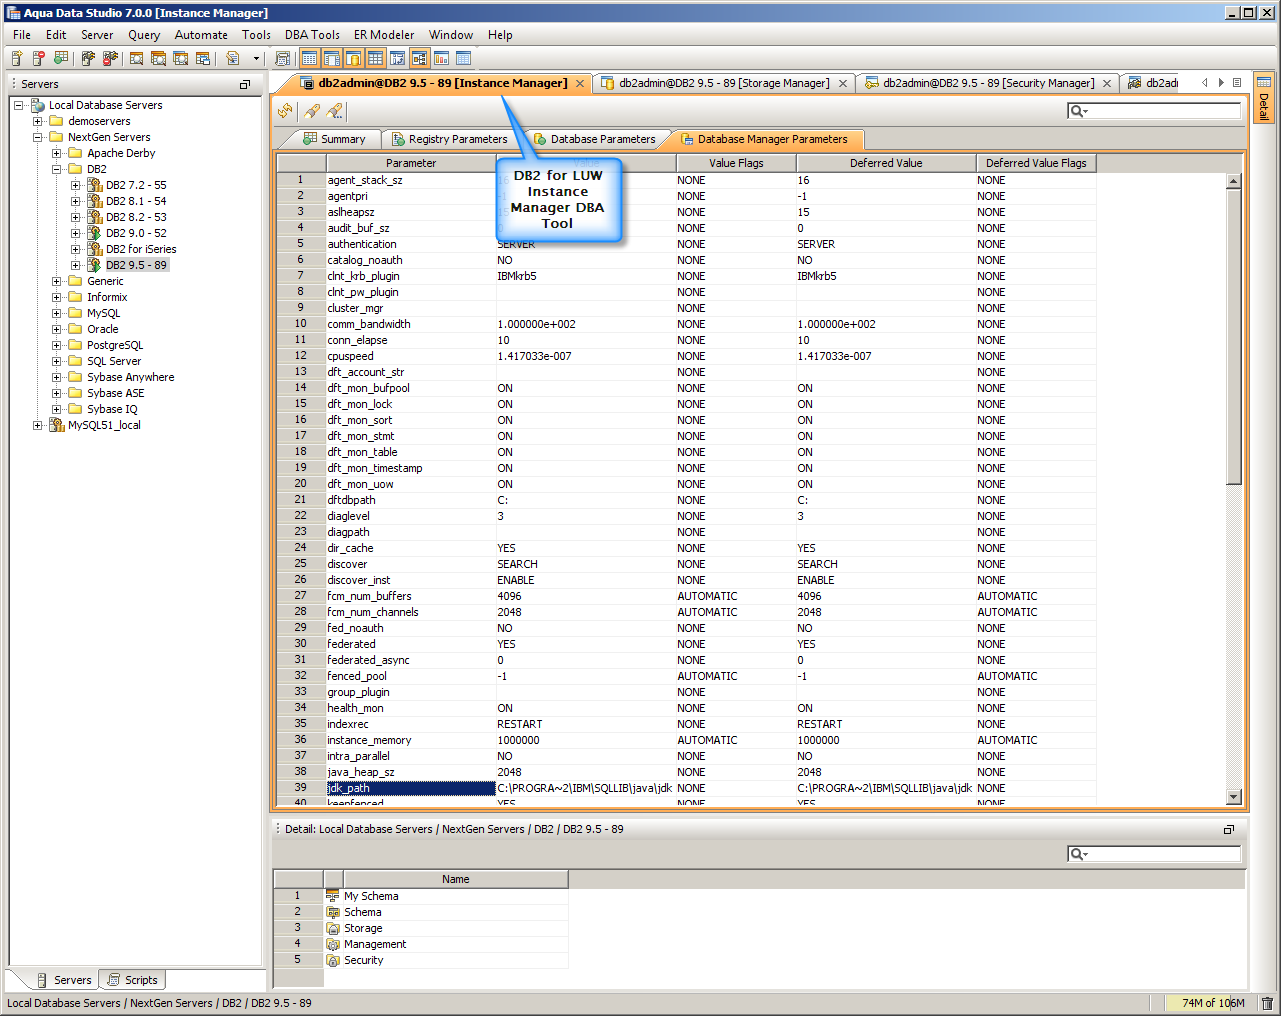This screenshot has height=1016, width=1281.
Task: Click the Value Flags column header
Action: click(x=736, y=163)
